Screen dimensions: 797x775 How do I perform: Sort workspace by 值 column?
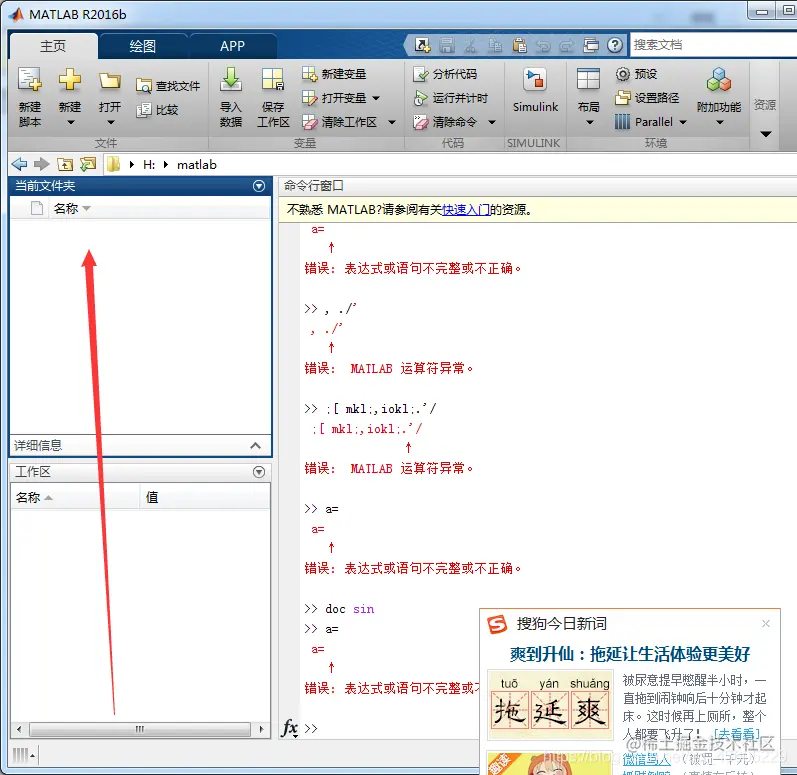point(205,497)
